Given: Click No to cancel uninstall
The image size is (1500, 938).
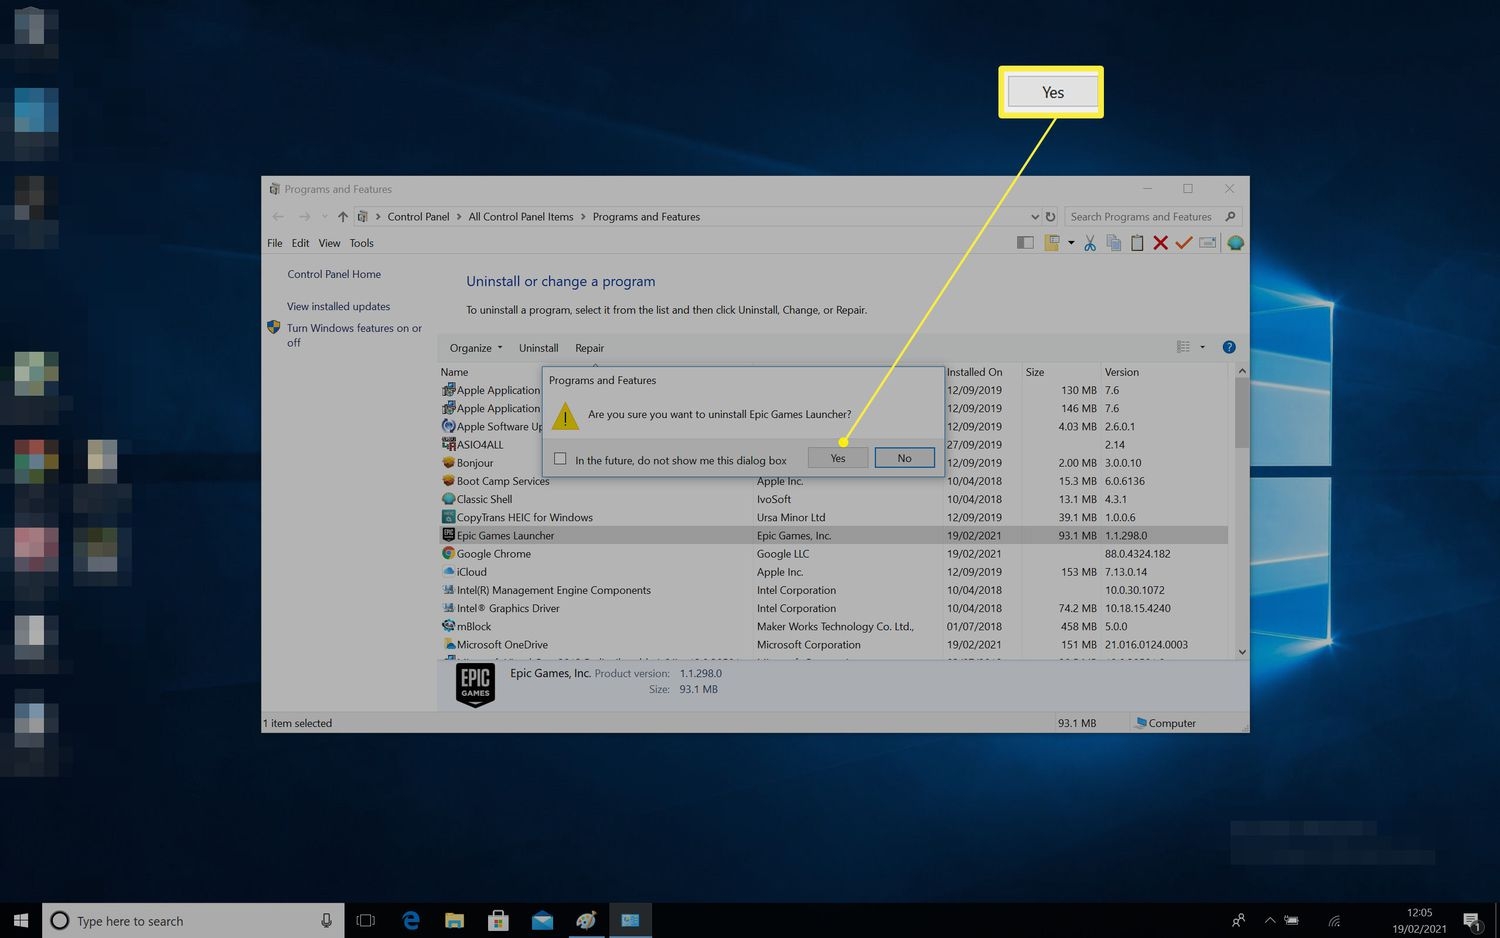Looking at the screenshot, I should [904, 458].
